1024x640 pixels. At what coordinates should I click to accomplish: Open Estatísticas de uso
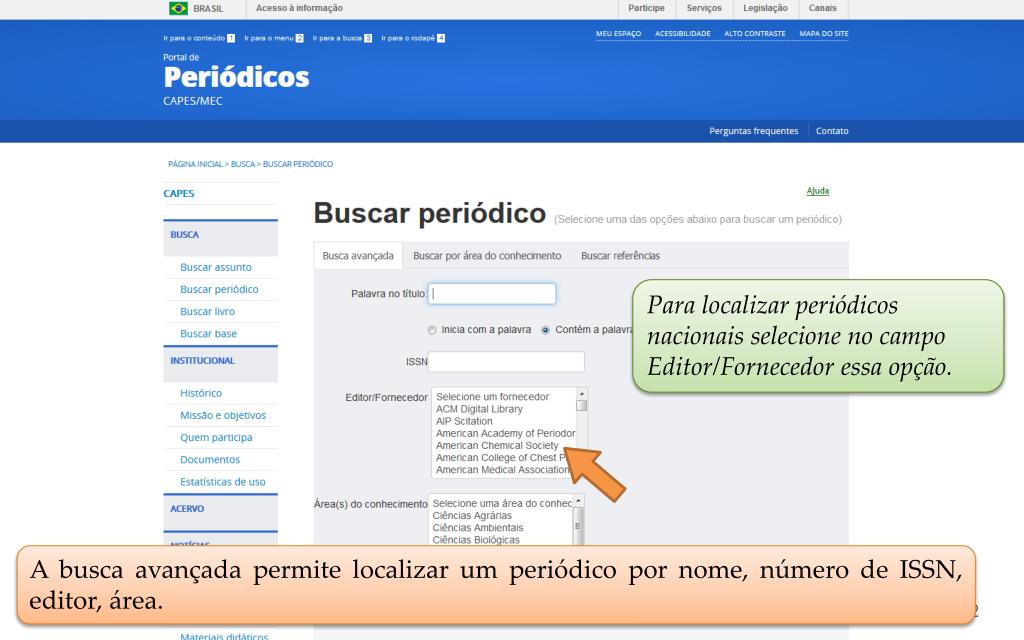[223, 482]
